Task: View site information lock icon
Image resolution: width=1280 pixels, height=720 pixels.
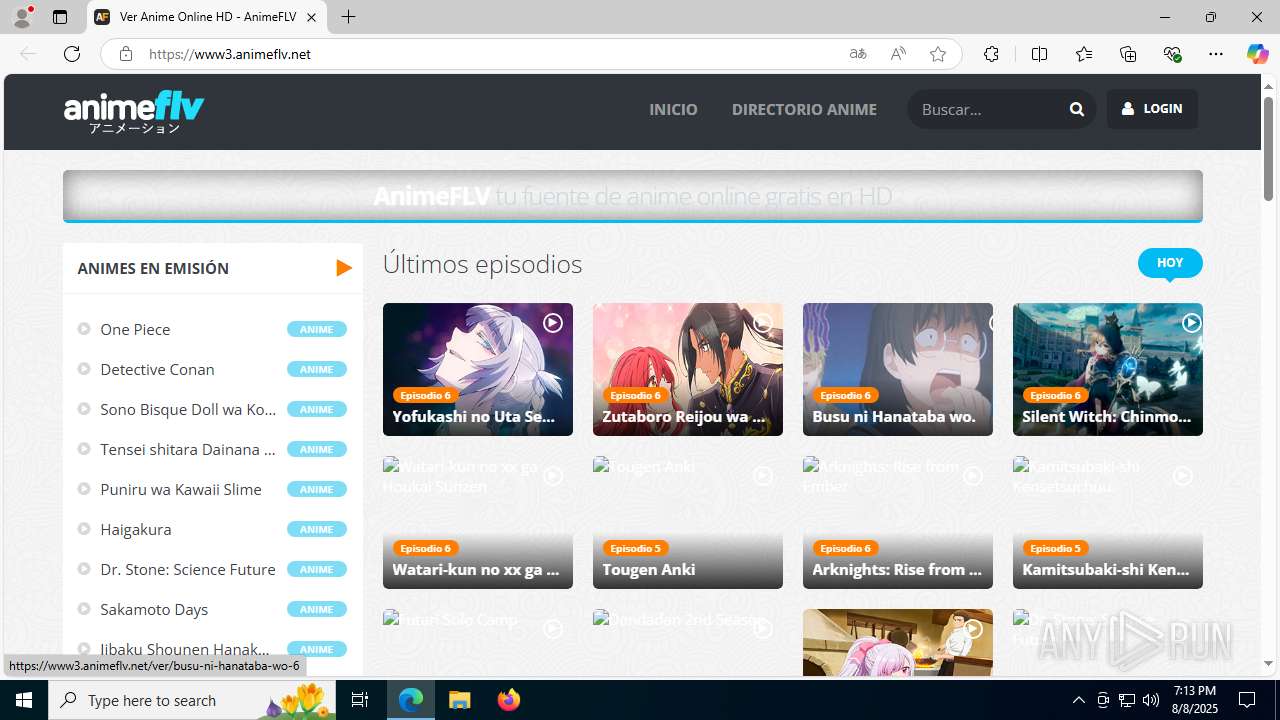Action: point(125,54)
